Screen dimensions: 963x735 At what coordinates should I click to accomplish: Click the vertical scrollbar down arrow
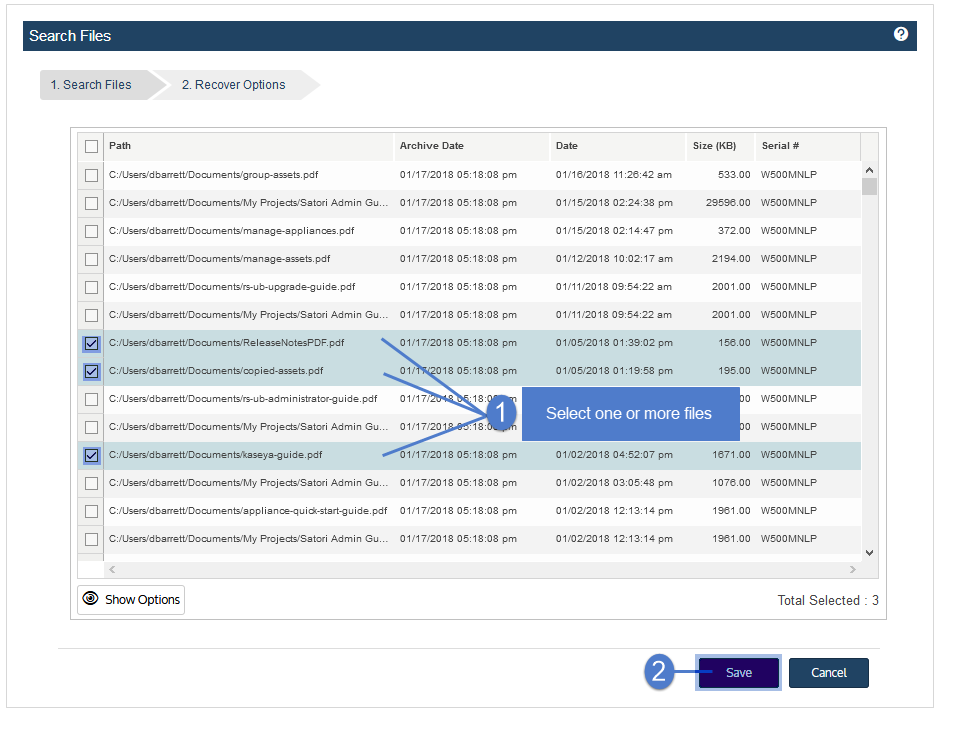[x=869, y=553]
